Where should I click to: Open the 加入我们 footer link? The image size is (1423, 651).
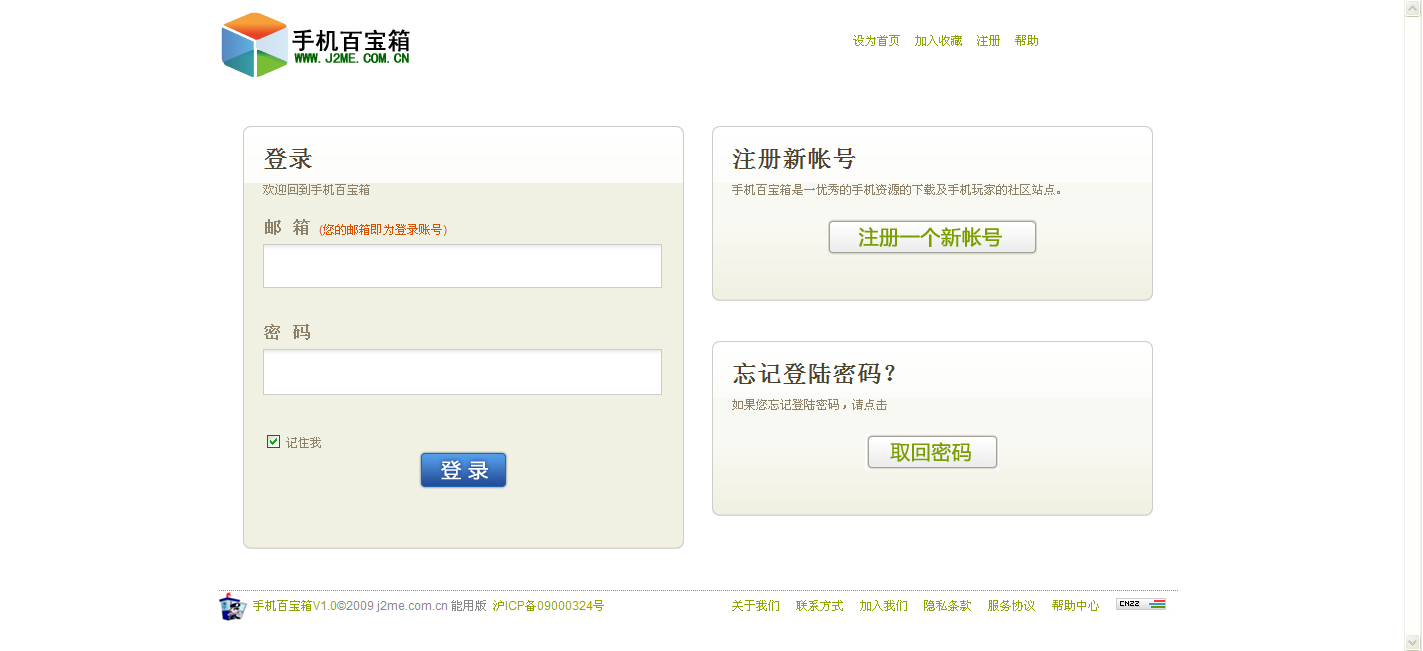tap(883, 606)
